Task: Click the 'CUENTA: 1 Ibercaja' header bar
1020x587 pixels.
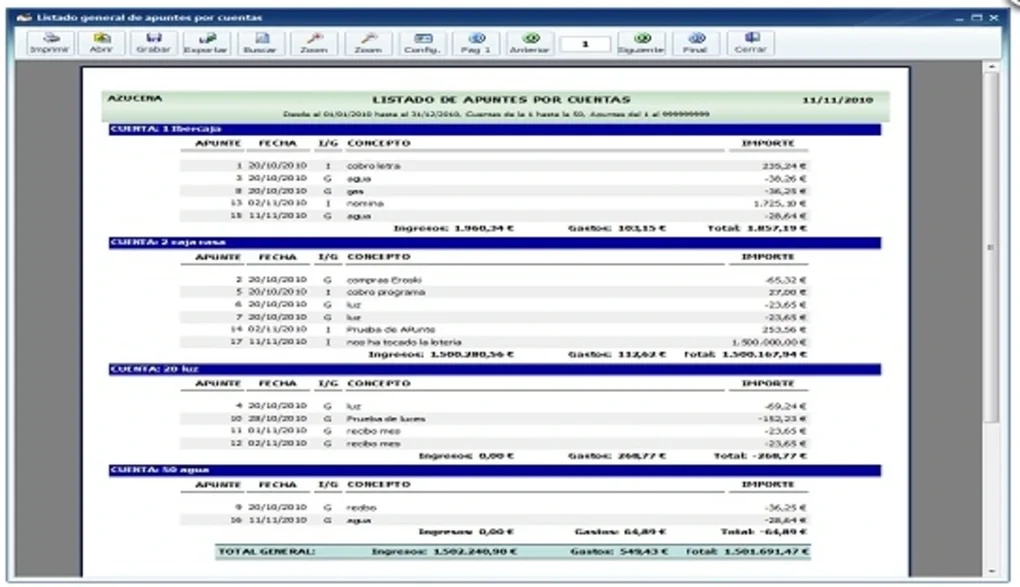Action: click(494, 129)
